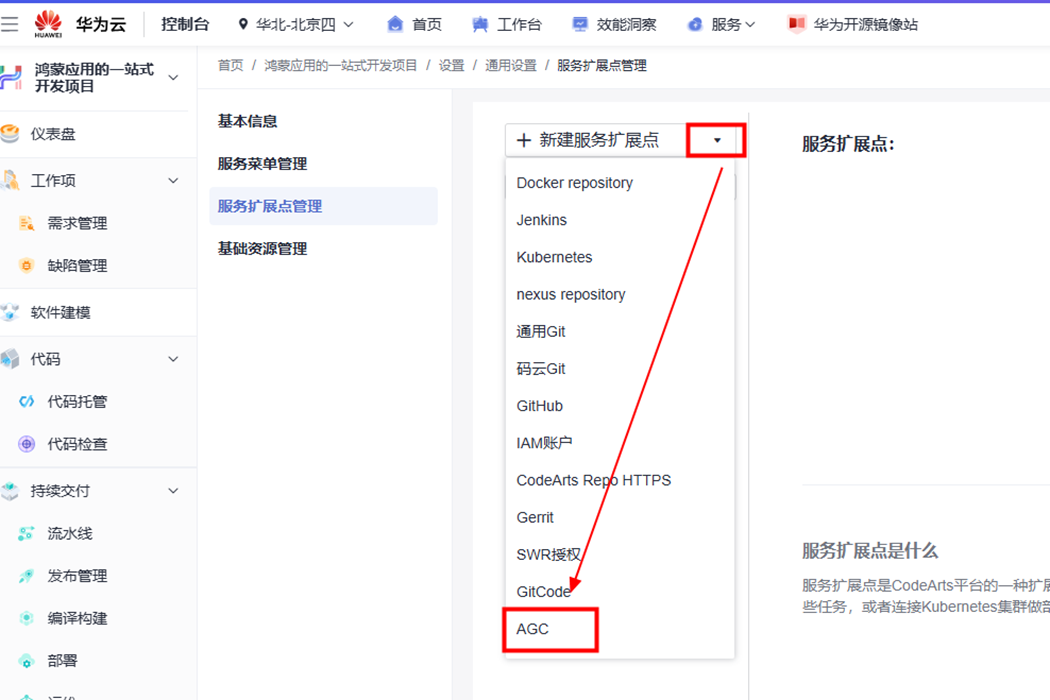
Task: Click the project logo icon in sidebar
Action: point(11,78)
